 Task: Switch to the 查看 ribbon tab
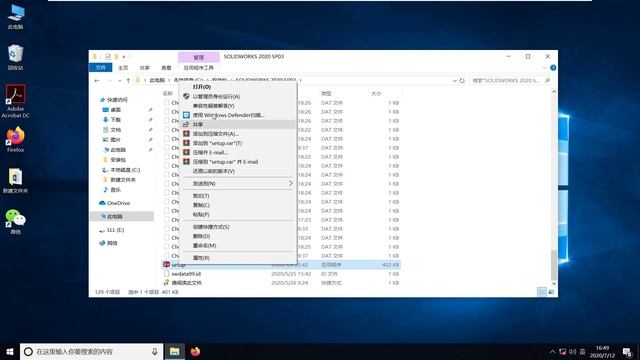click(x=166, y=68)
